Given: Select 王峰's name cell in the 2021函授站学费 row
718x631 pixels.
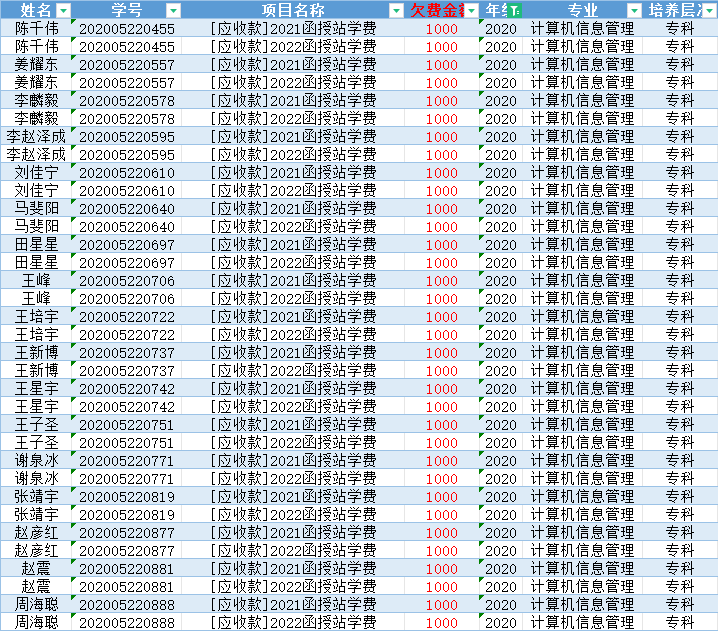Looking at the screenshot, I should 37,281.
